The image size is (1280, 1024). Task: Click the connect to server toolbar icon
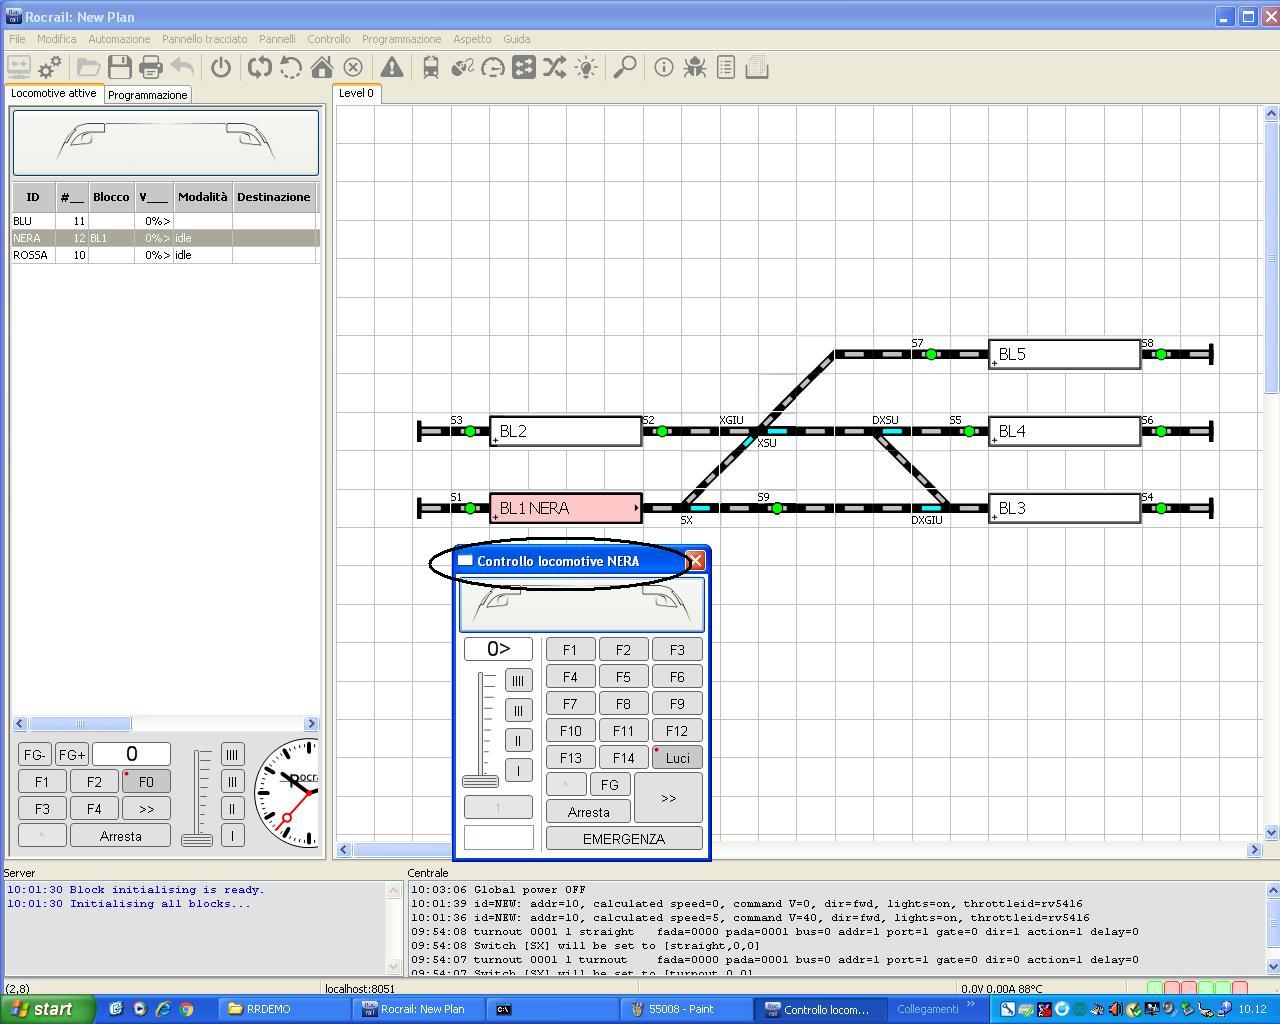tap(19, 67)
